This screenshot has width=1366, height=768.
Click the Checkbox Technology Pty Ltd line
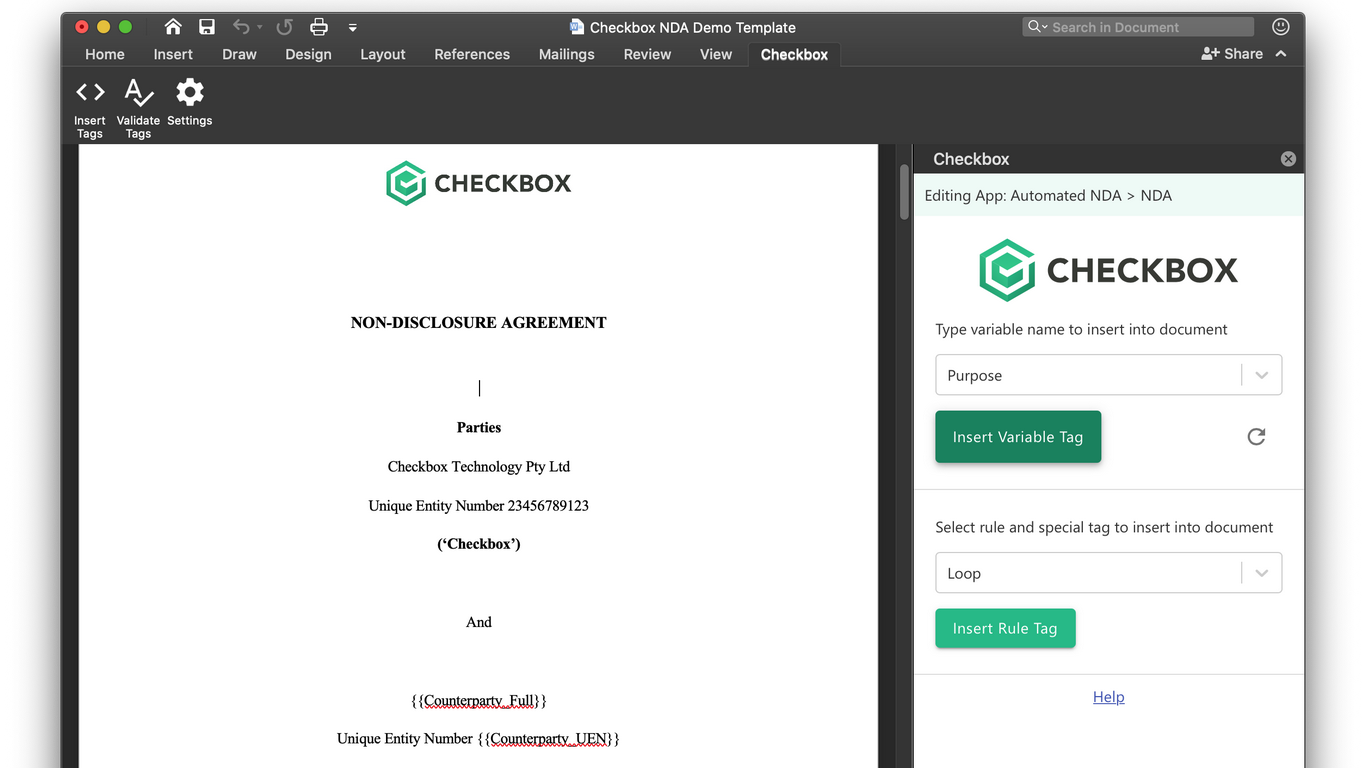[479, 466]
